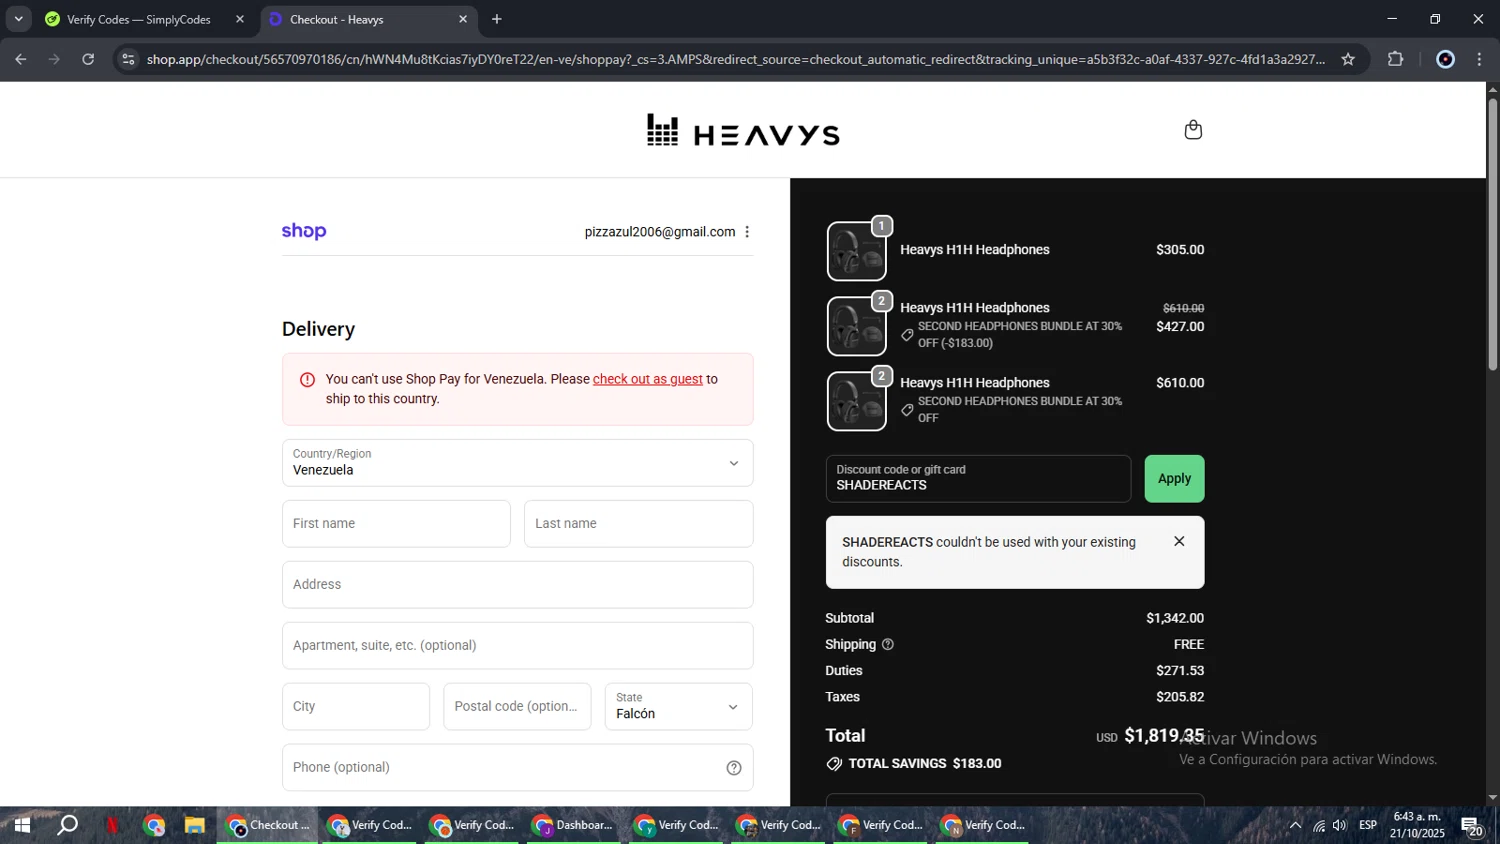Open the Dashboard Chrome window in the taskbar
The height and width of the screenshot is (844, 1500).
pos(574,825)
